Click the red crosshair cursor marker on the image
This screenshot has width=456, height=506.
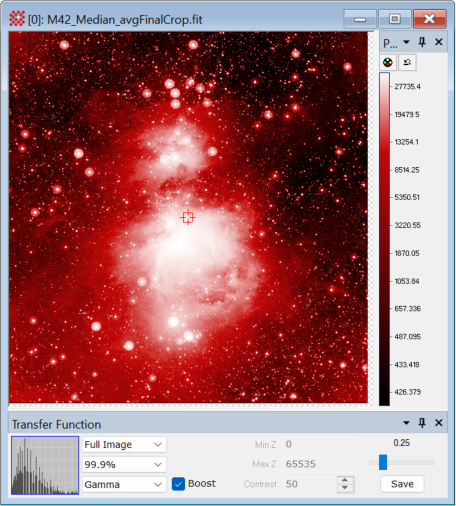188,217
